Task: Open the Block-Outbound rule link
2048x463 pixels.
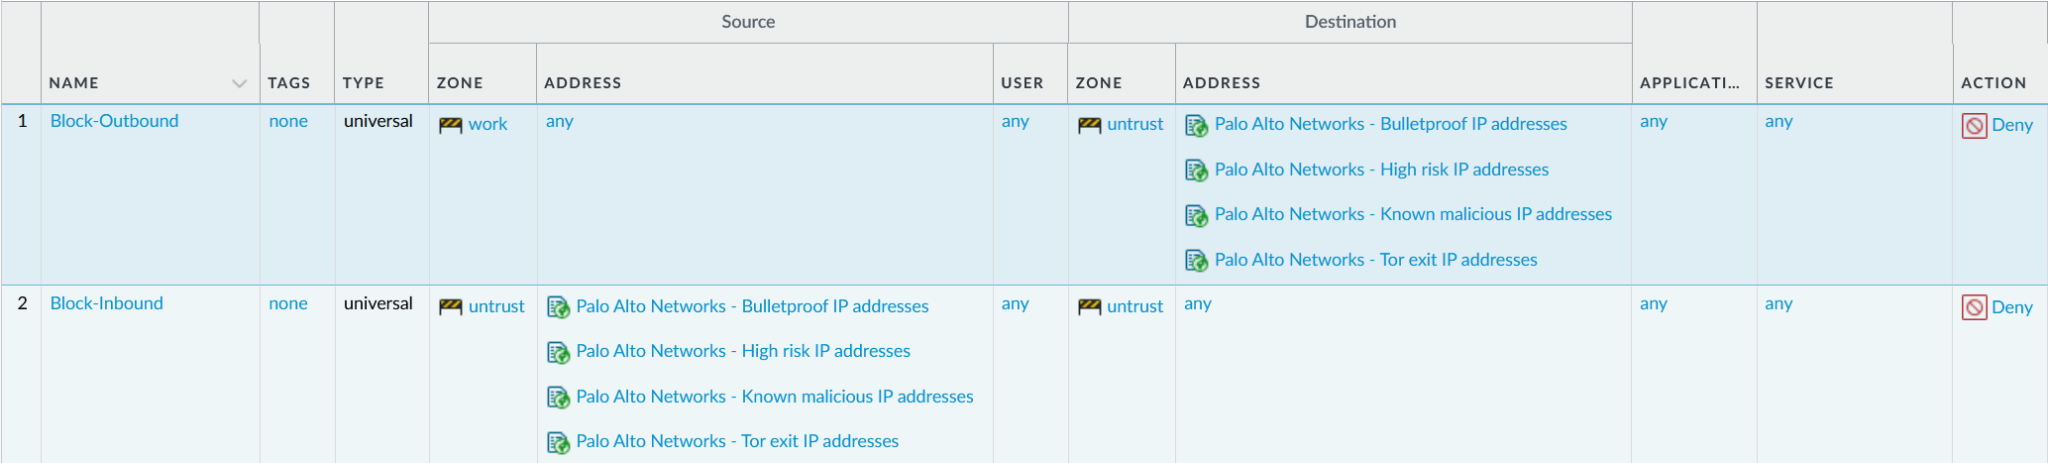Action: pyautogui.click(x=114, y=121)
